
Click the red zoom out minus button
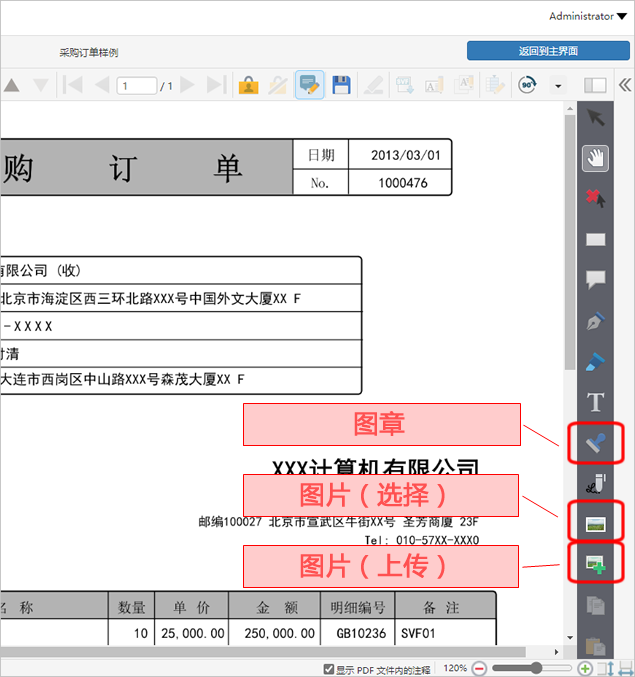tap(480, 668)
